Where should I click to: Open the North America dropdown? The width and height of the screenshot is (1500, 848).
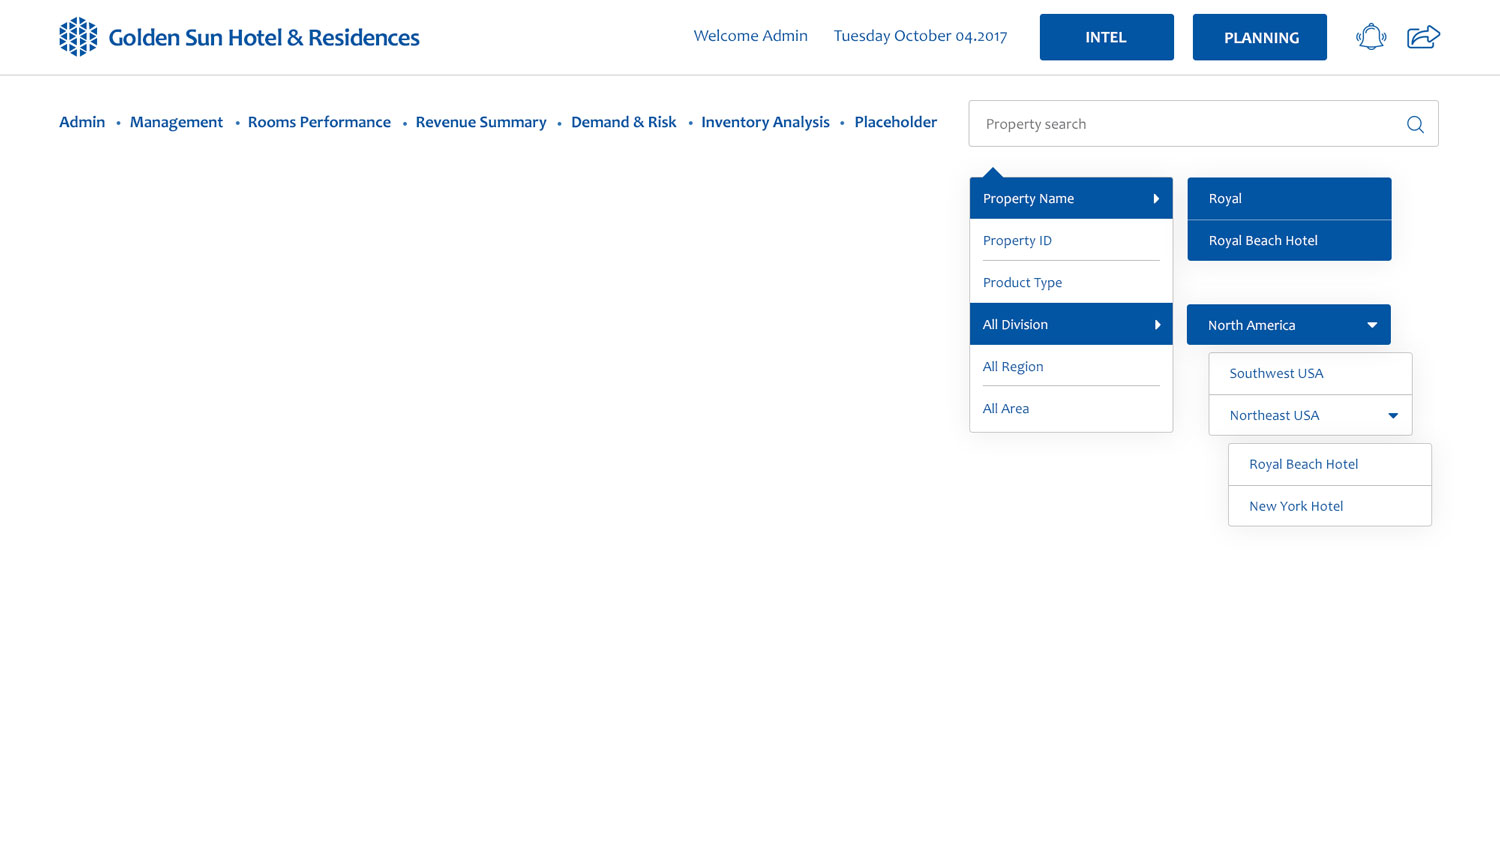pos(1288,325)
